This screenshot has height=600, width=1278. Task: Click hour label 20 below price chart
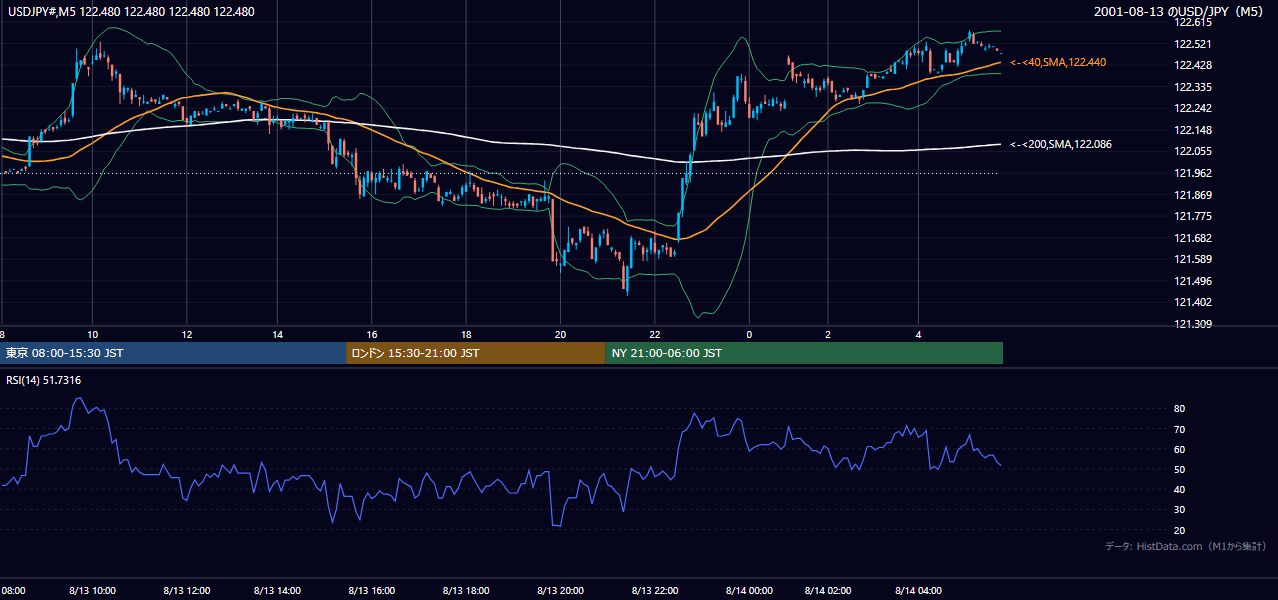pyautogui.click(x=560, y=334)
